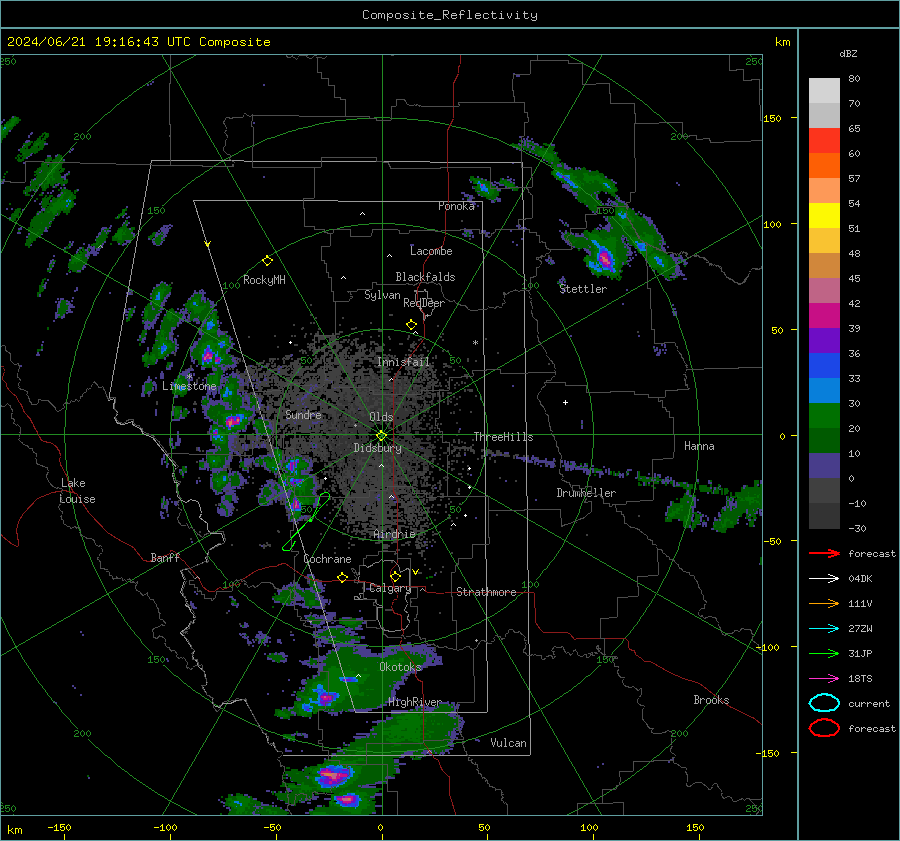900x841 pixels.
Task: Click the green aircraft track loop near Cochrane
Action: 307,521
